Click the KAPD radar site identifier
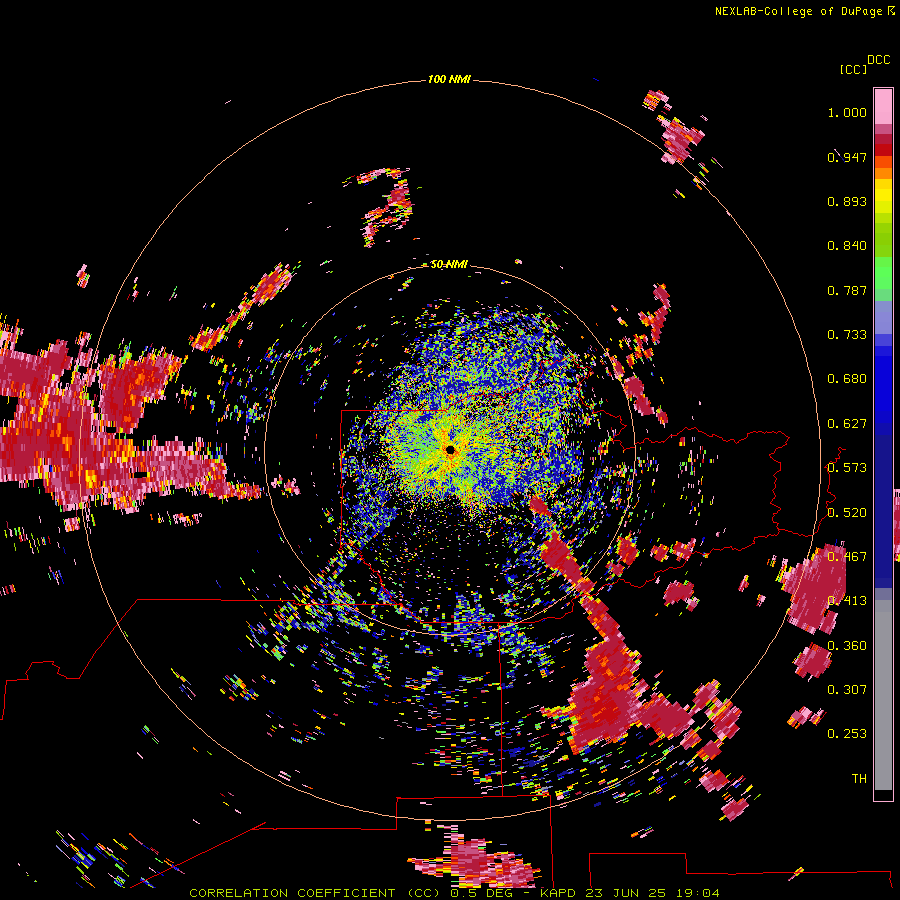The width and height of the screenshot is (900, 900). pyautogui.click(x=558, y=893)
